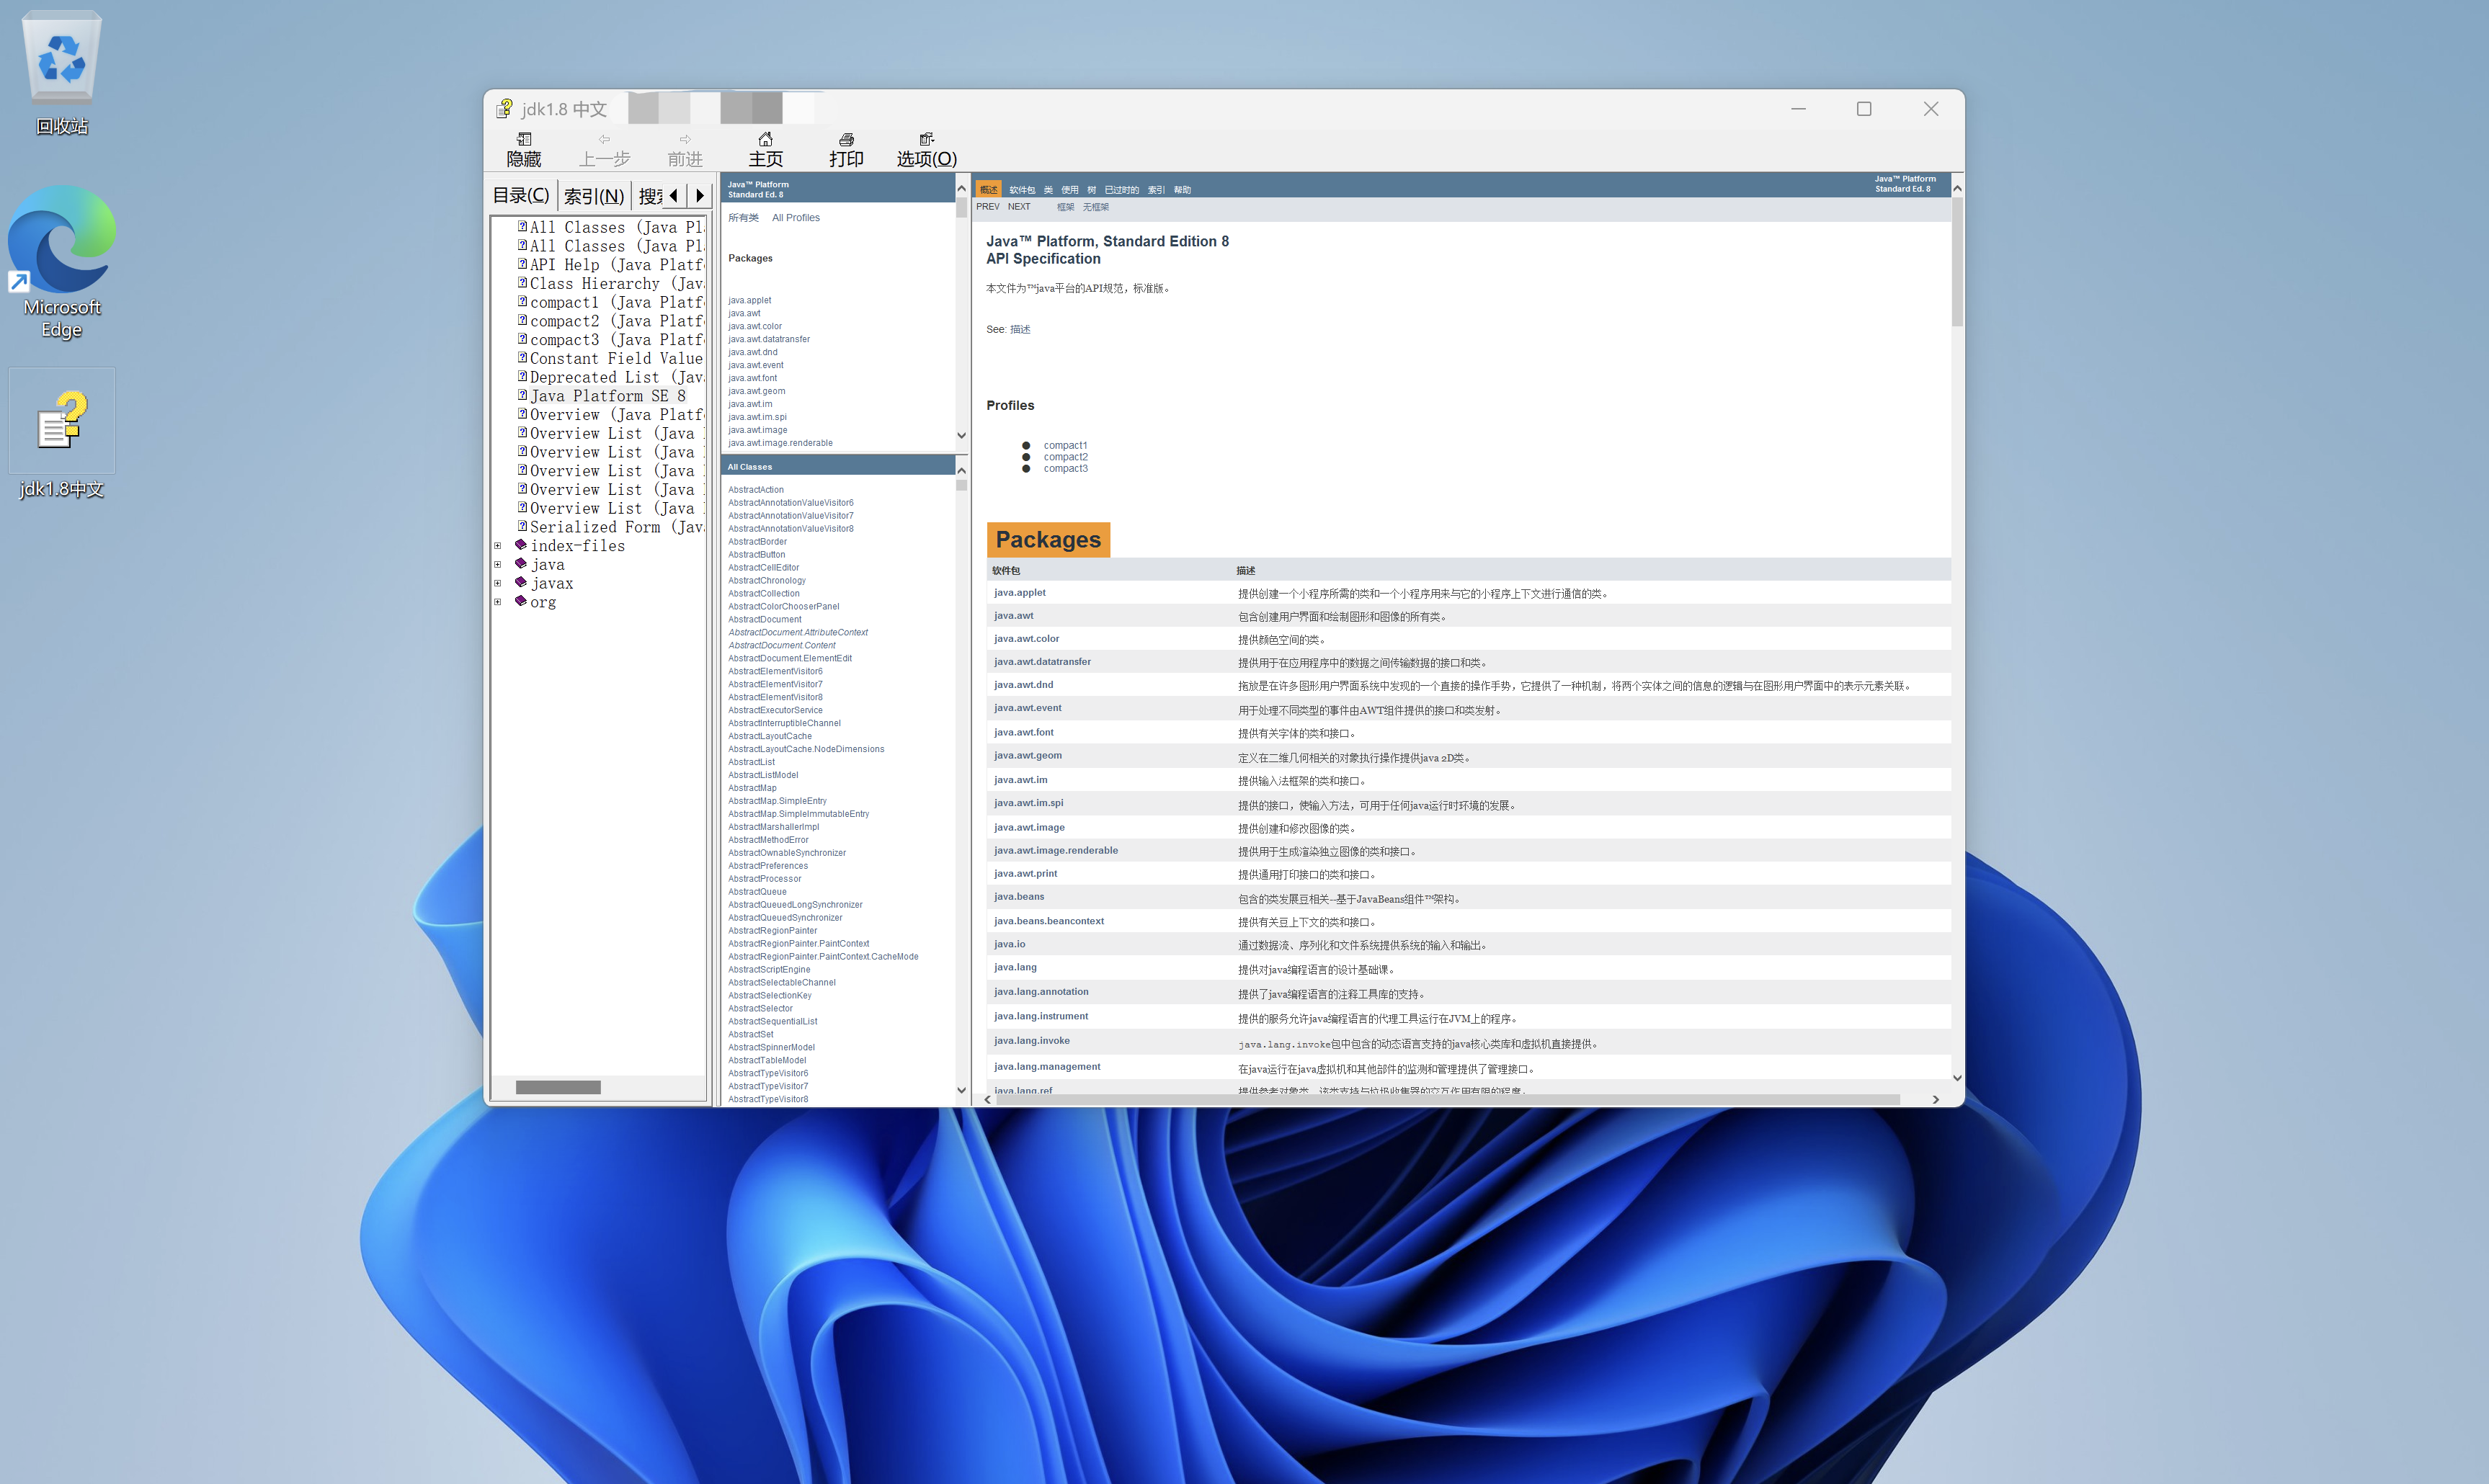Expand the org tree node
Viewport: 2489px width, 1484px height.
(x=498, y=602)
